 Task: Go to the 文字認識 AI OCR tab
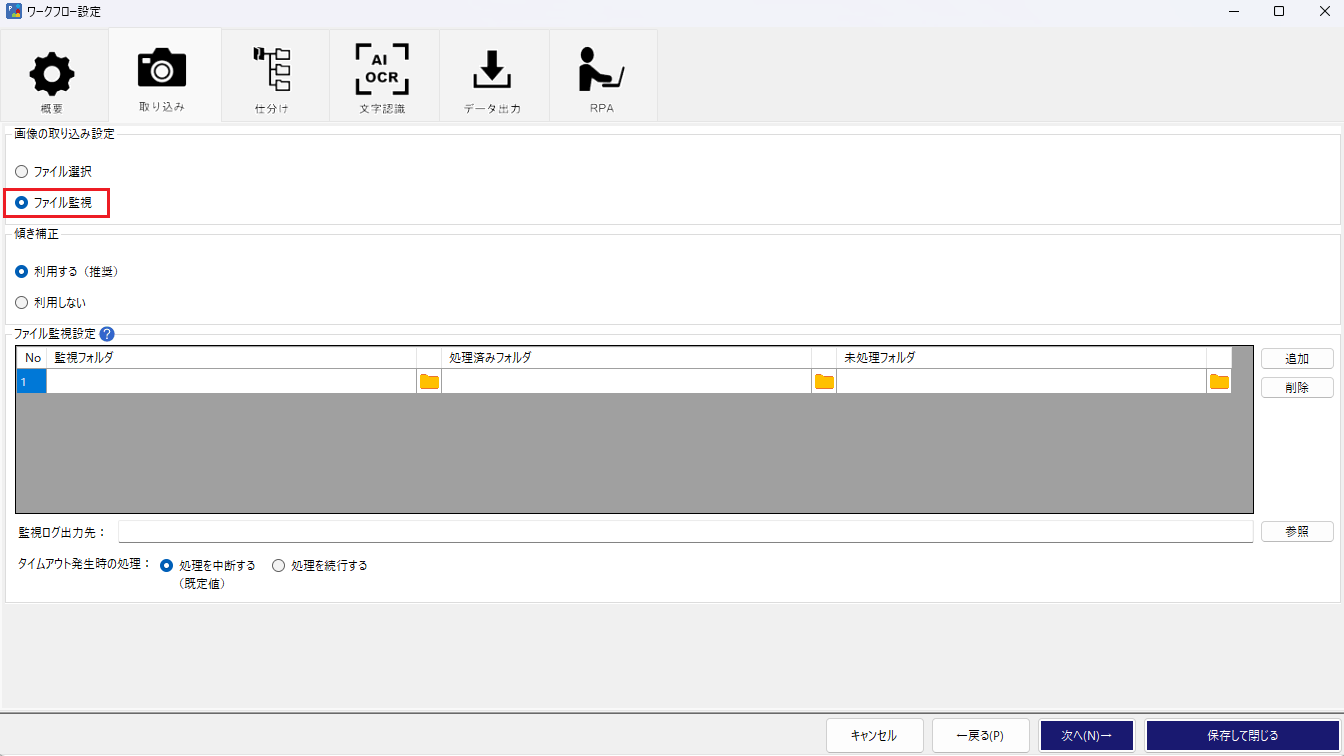[382, 76]
